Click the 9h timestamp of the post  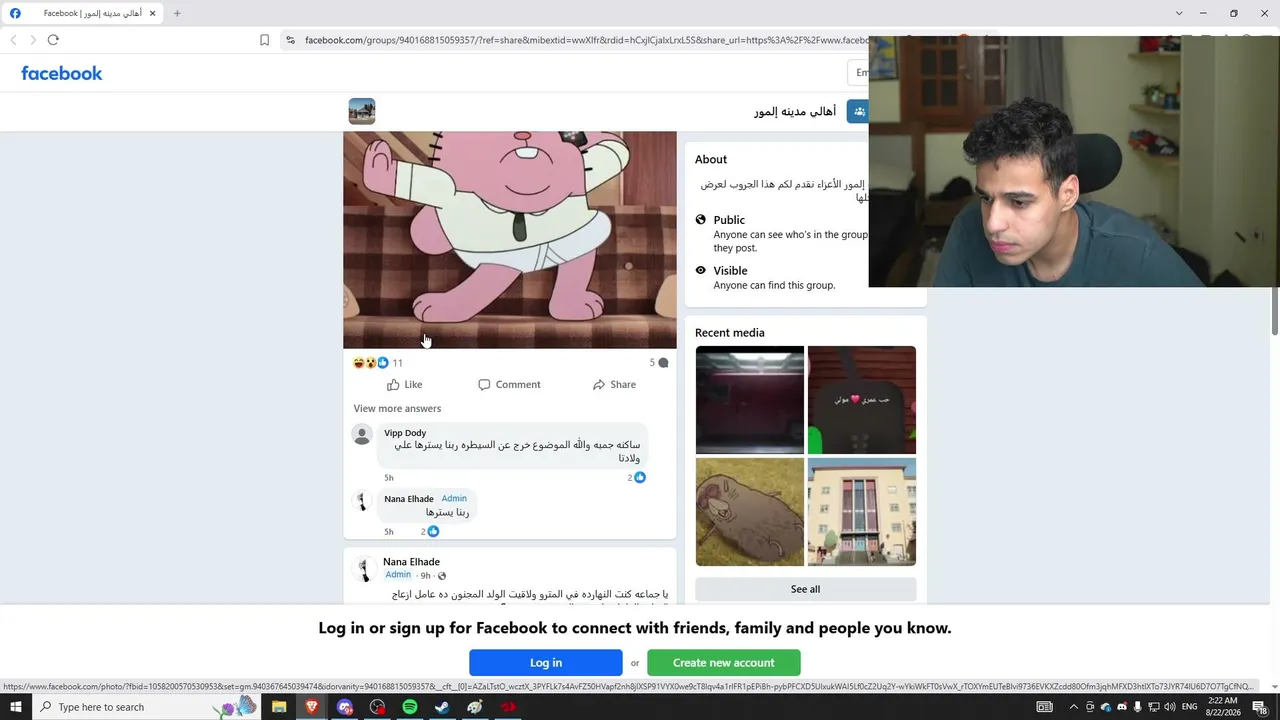(x=426, y=576)
